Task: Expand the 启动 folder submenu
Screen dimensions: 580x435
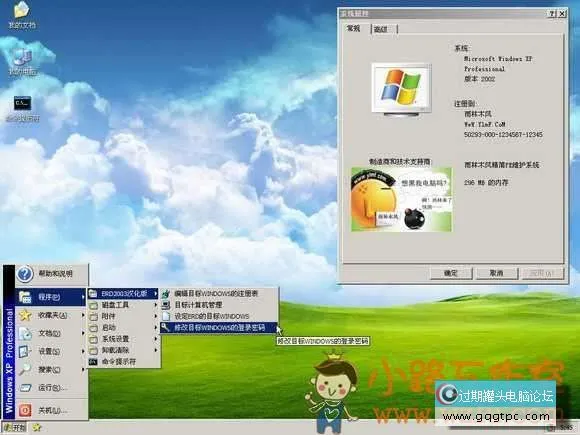Action: [x=124, y=327]
